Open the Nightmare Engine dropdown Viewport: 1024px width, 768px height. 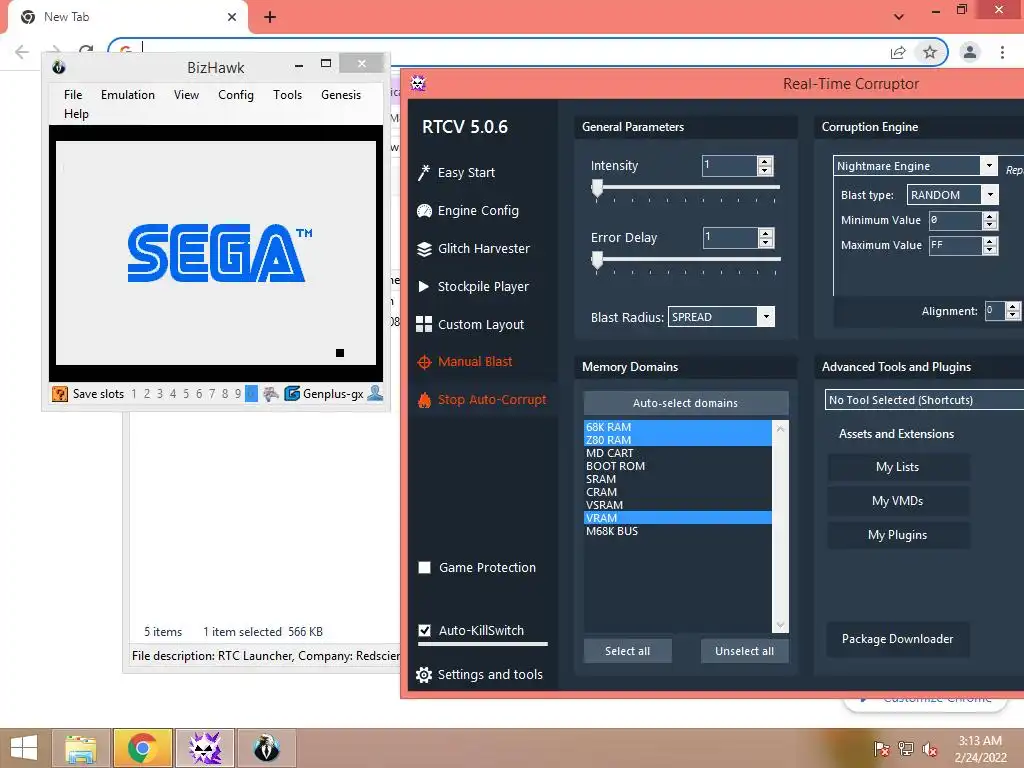[989, 166]
